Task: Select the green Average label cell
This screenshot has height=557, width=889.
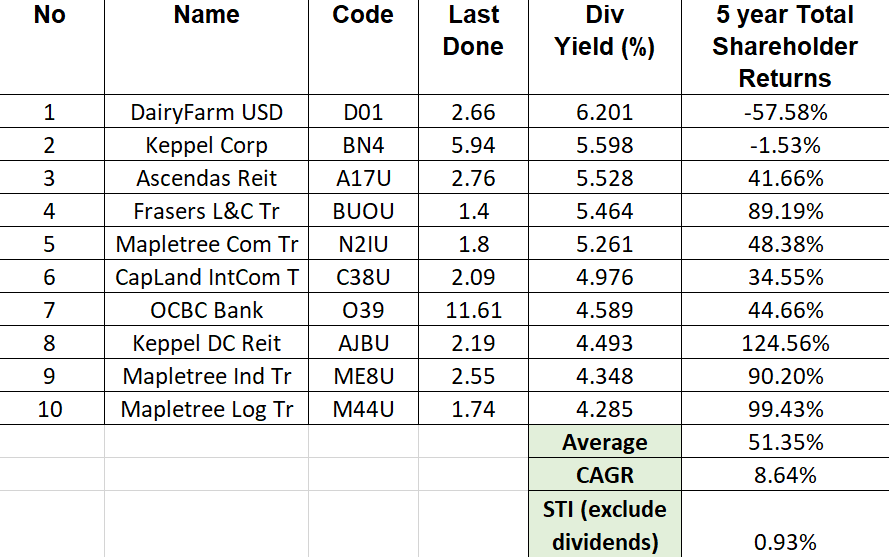Action: [604, 442]
